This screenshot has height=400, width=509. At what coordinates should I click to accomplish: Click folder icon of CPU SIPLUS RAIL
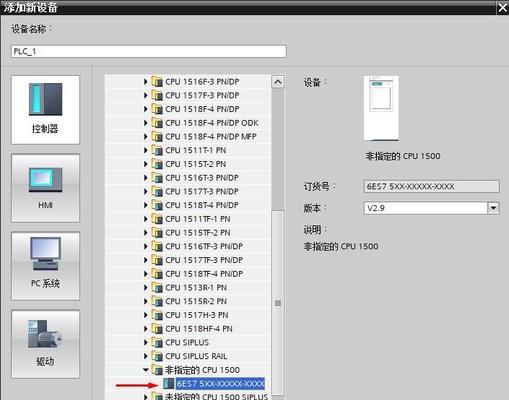coord(157,356)
